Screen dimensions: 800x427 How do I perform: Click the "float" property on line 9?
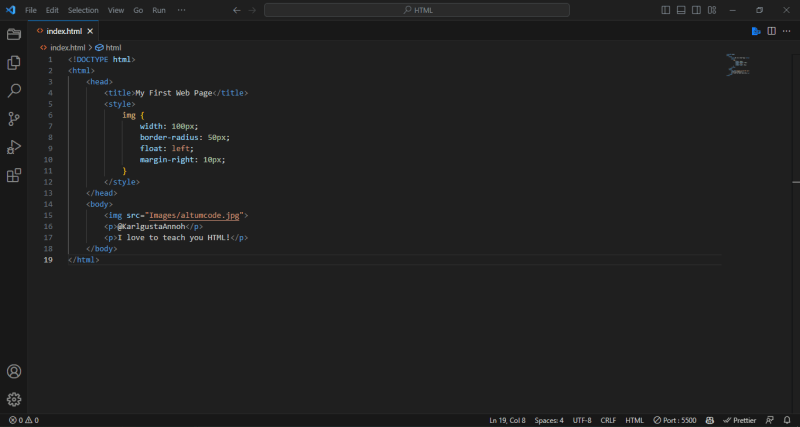click(151, 148)
